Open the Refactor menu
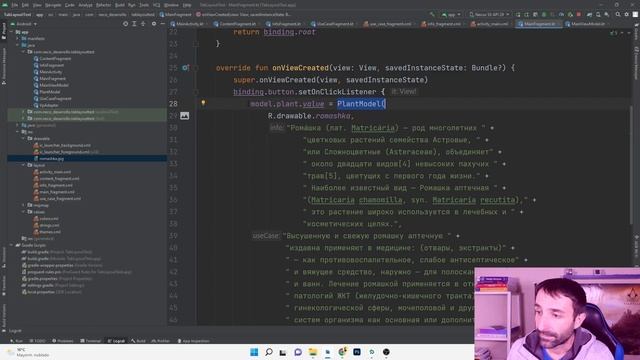The height and width of the screenshot is (360, 640). pyautogui.click(x=103, y=5)
